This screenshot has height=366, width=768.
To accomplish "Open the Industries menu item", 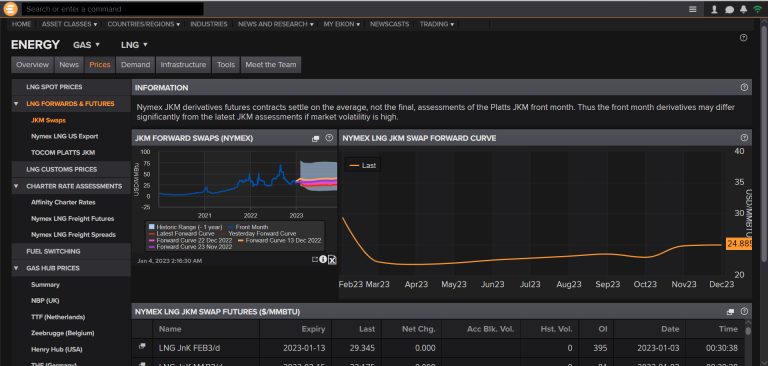I will (209, 24).
